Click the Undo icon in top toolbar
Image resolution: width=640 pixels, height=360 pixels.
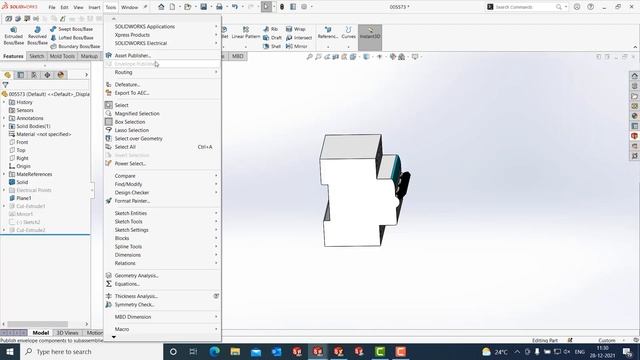point(235,7)
